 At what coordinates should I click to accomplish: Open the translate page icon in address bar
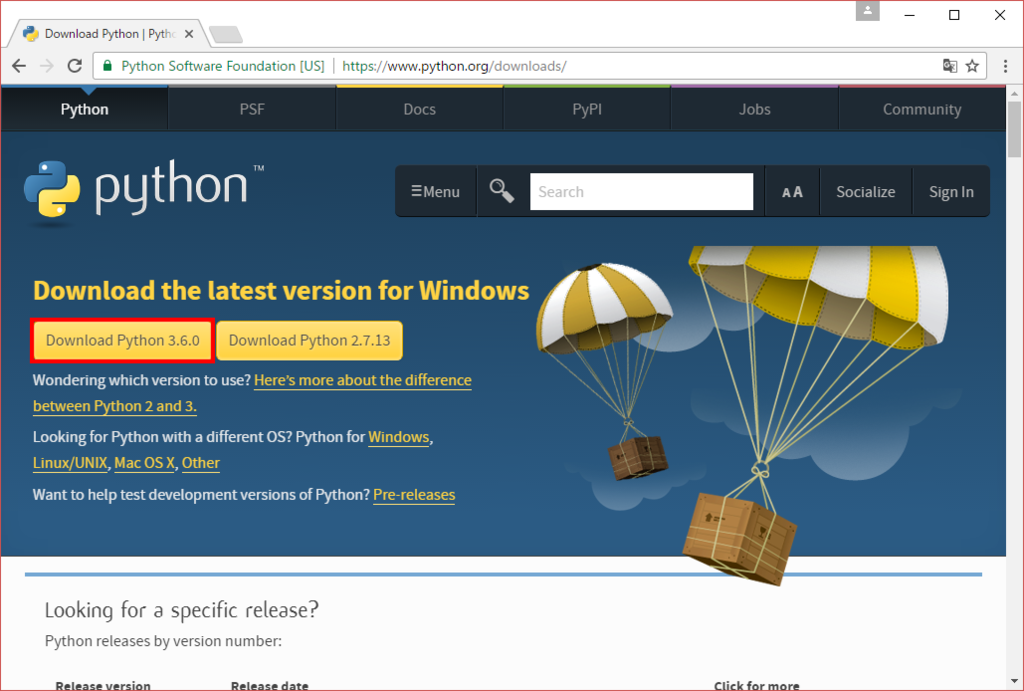[x=950, y=66]
